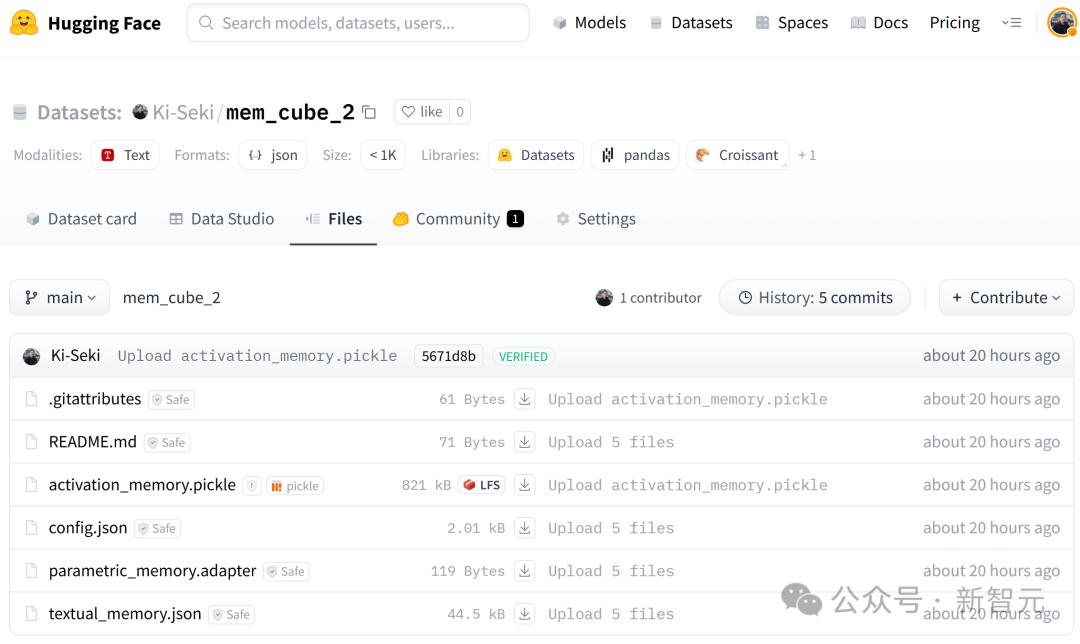The height and width of the screenshot is (644, 1080).
Task: Download the textual_memory.json file
Action: point(525,614)
